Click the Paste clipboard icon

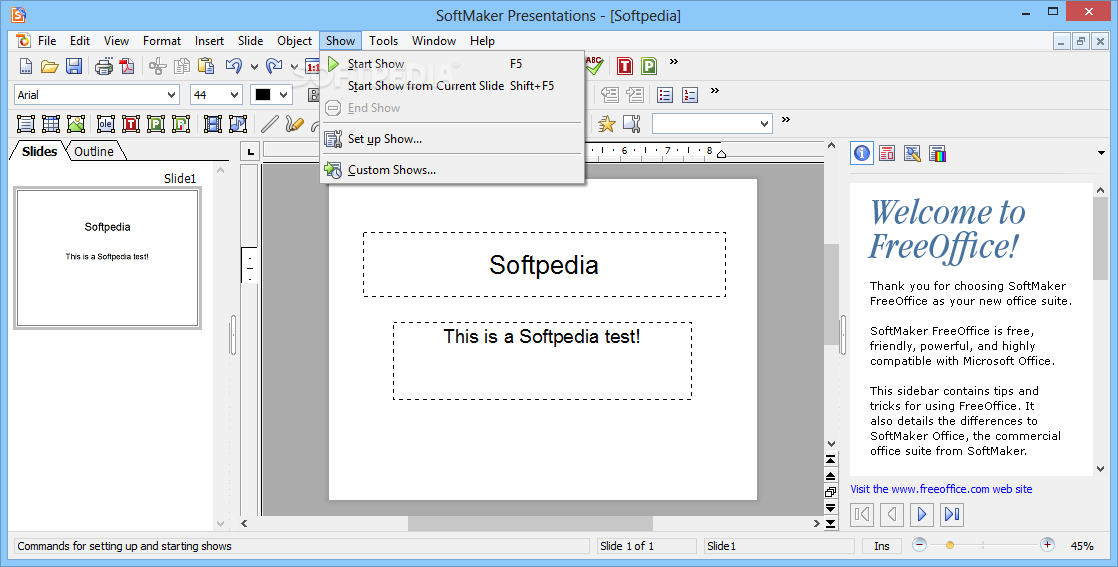coord(206,66)
